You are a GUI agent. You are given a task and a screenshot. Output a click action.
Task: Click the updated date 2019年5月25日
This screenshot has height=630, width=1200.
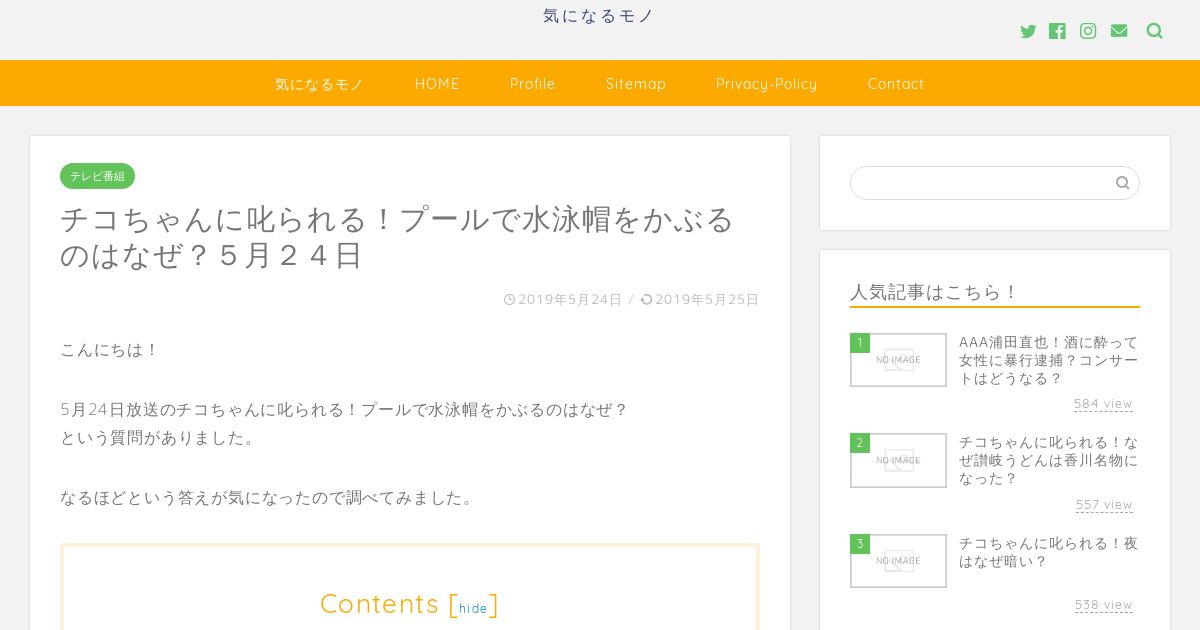click(x=707, y=299)
